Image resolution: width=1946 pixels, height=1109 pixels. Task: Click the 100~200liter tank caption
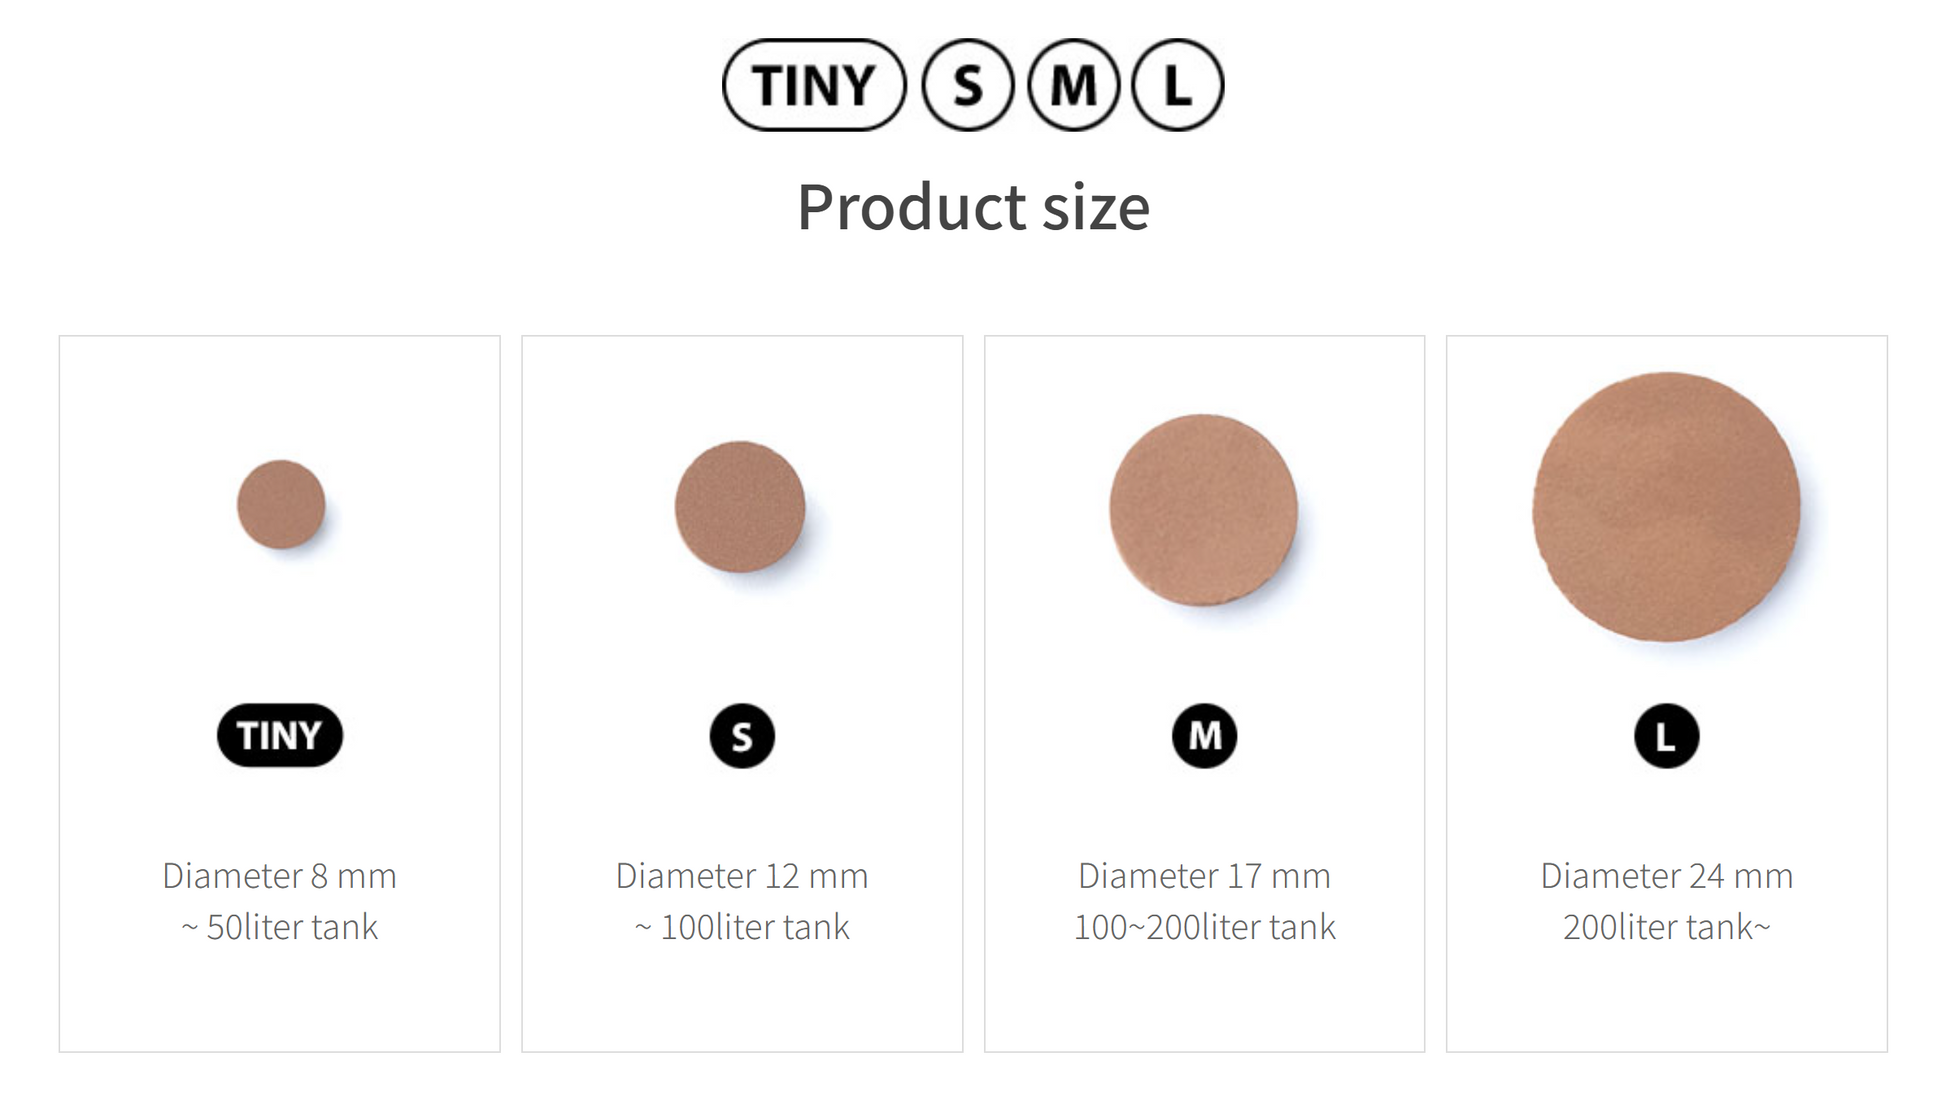pyautogui.click(x=1204, y=927)
